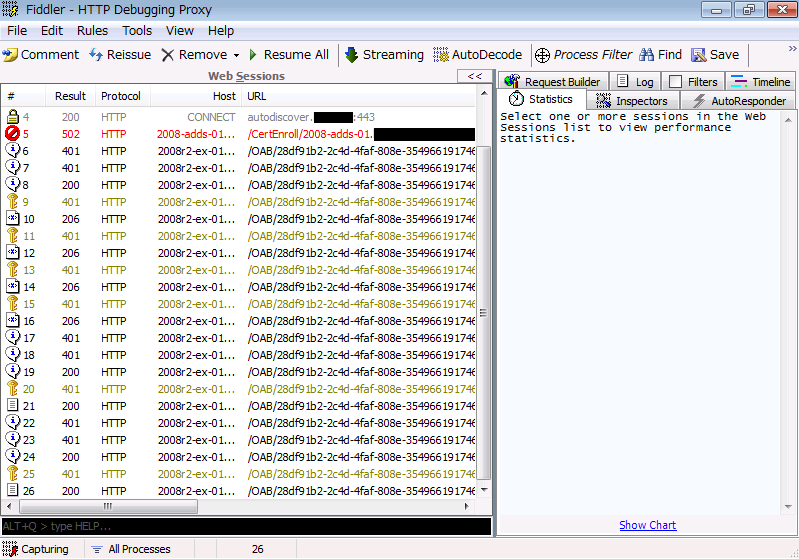This screenshot has width=799, height=559.
Task: Click sessions list scroll-right arrow
Action: click(x=467, y=507)
